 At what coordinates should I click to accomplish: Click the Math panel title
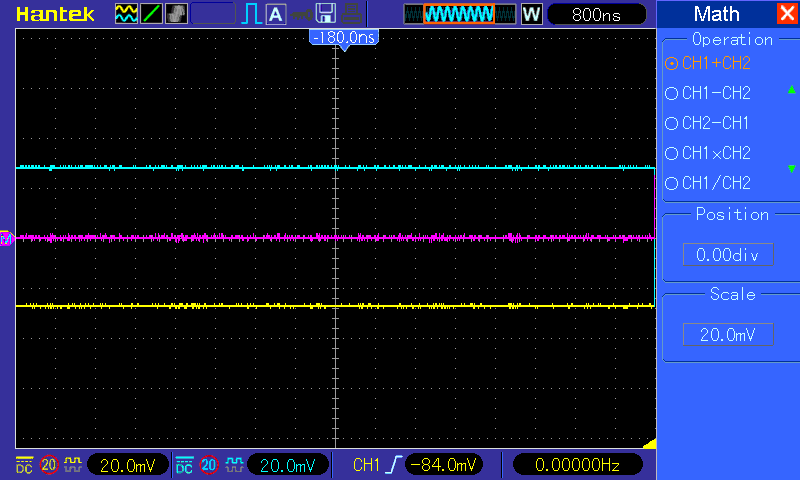(x=716, y=14)
